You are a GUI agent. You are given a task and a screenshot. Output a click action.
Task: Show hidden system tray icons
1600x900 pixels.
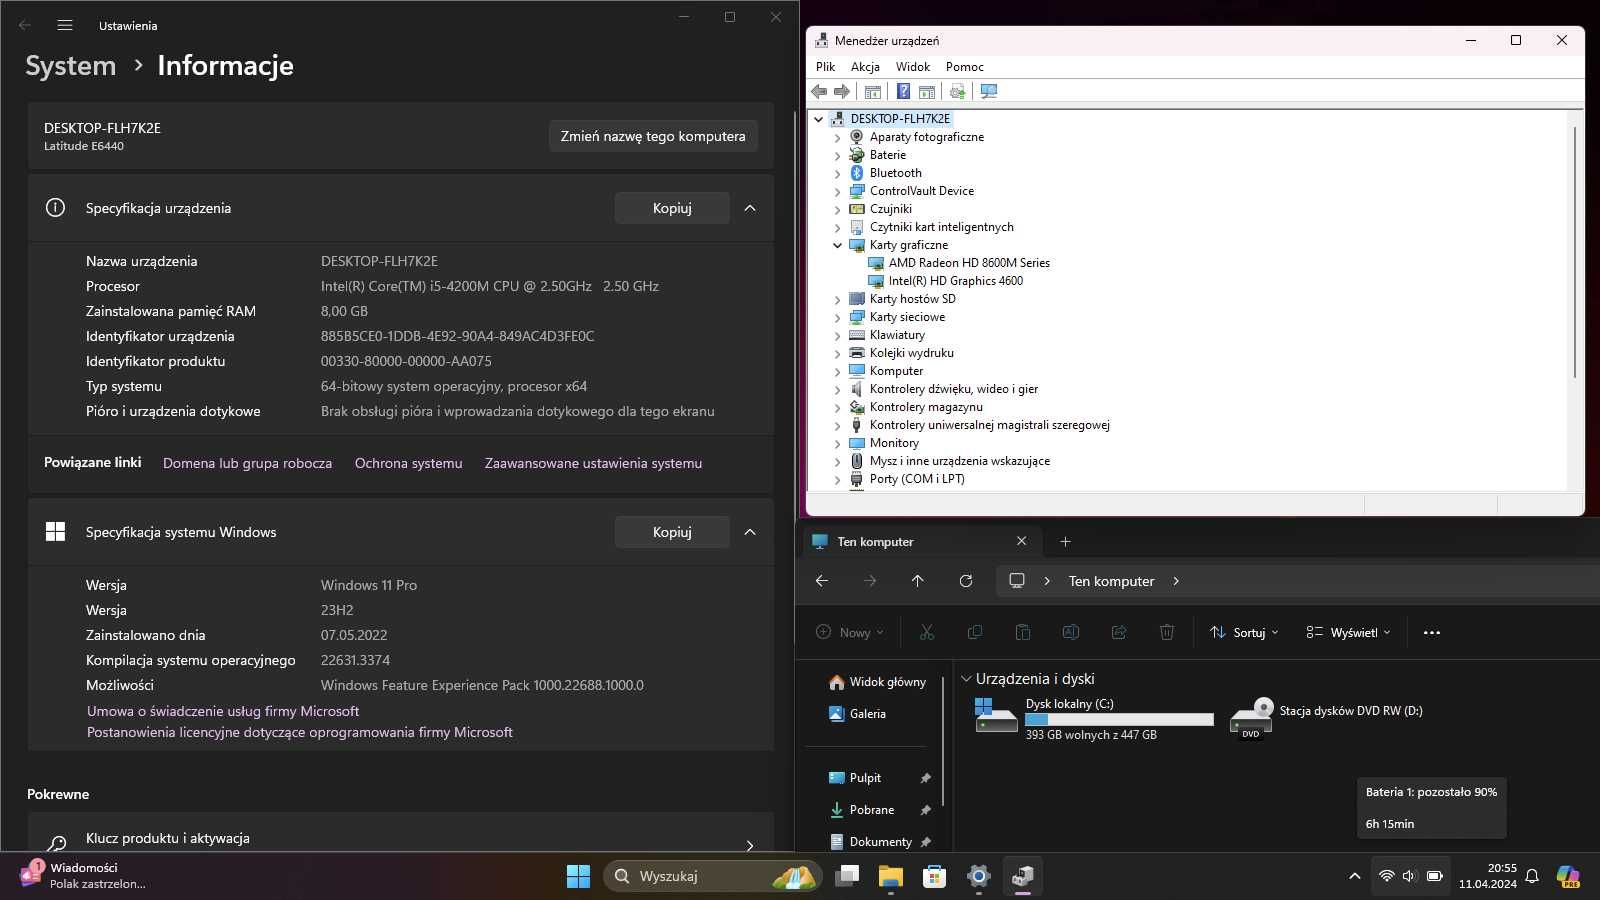(x=1355, y=876)
